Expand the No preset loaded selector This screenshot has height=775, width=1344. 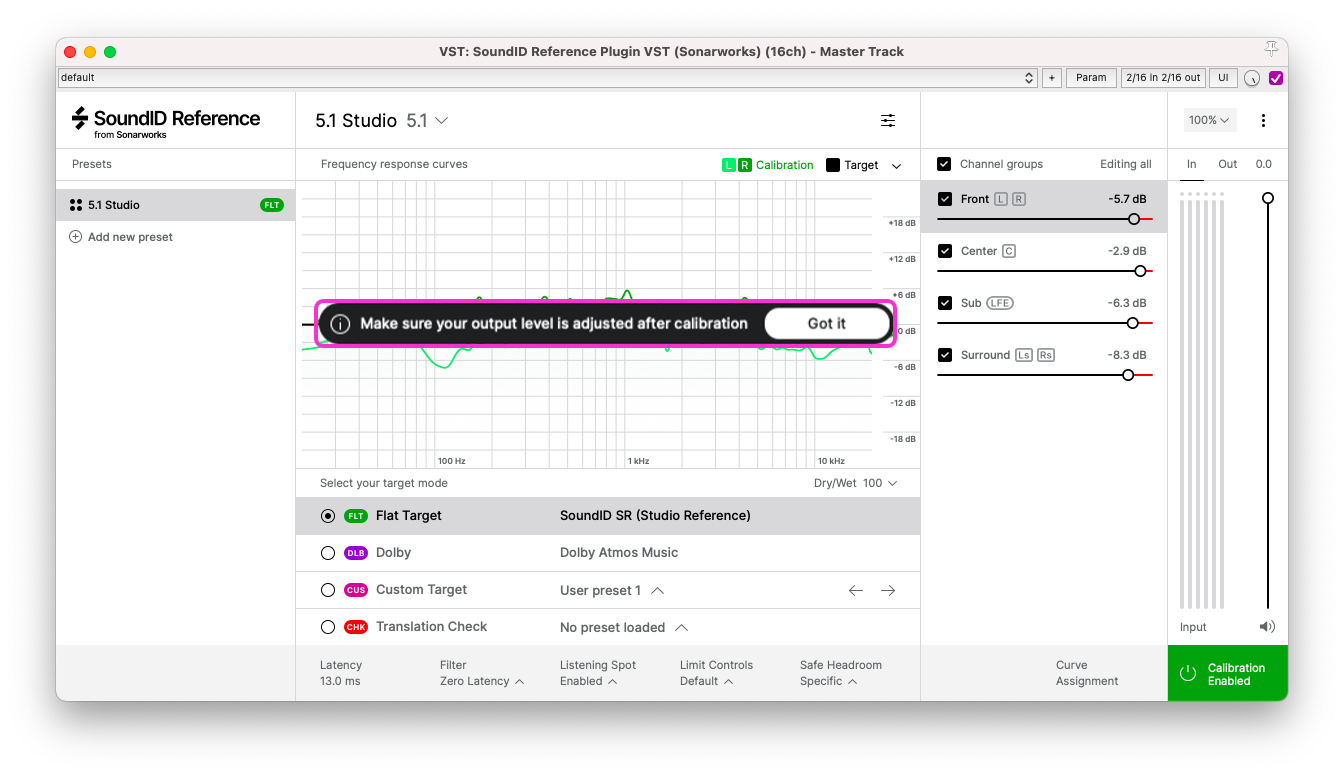click(624, 627)
